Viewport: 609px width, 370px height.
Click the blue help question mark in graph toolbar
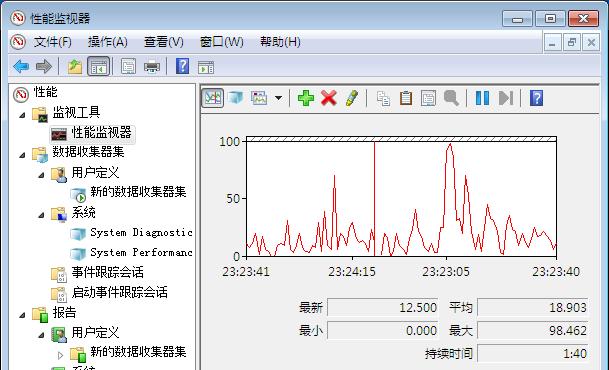click(536, 98)
